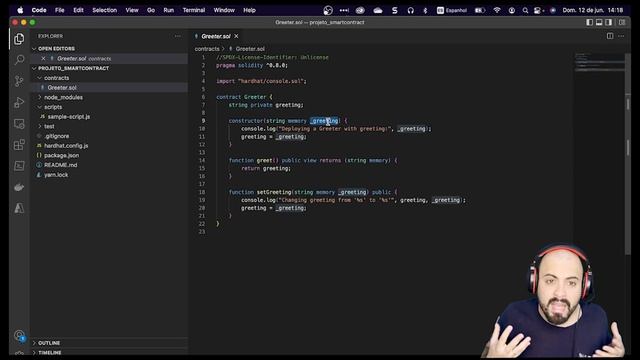Open the Remote Explorer view
Screen dimensions: 640x360
tap(19, 123)
